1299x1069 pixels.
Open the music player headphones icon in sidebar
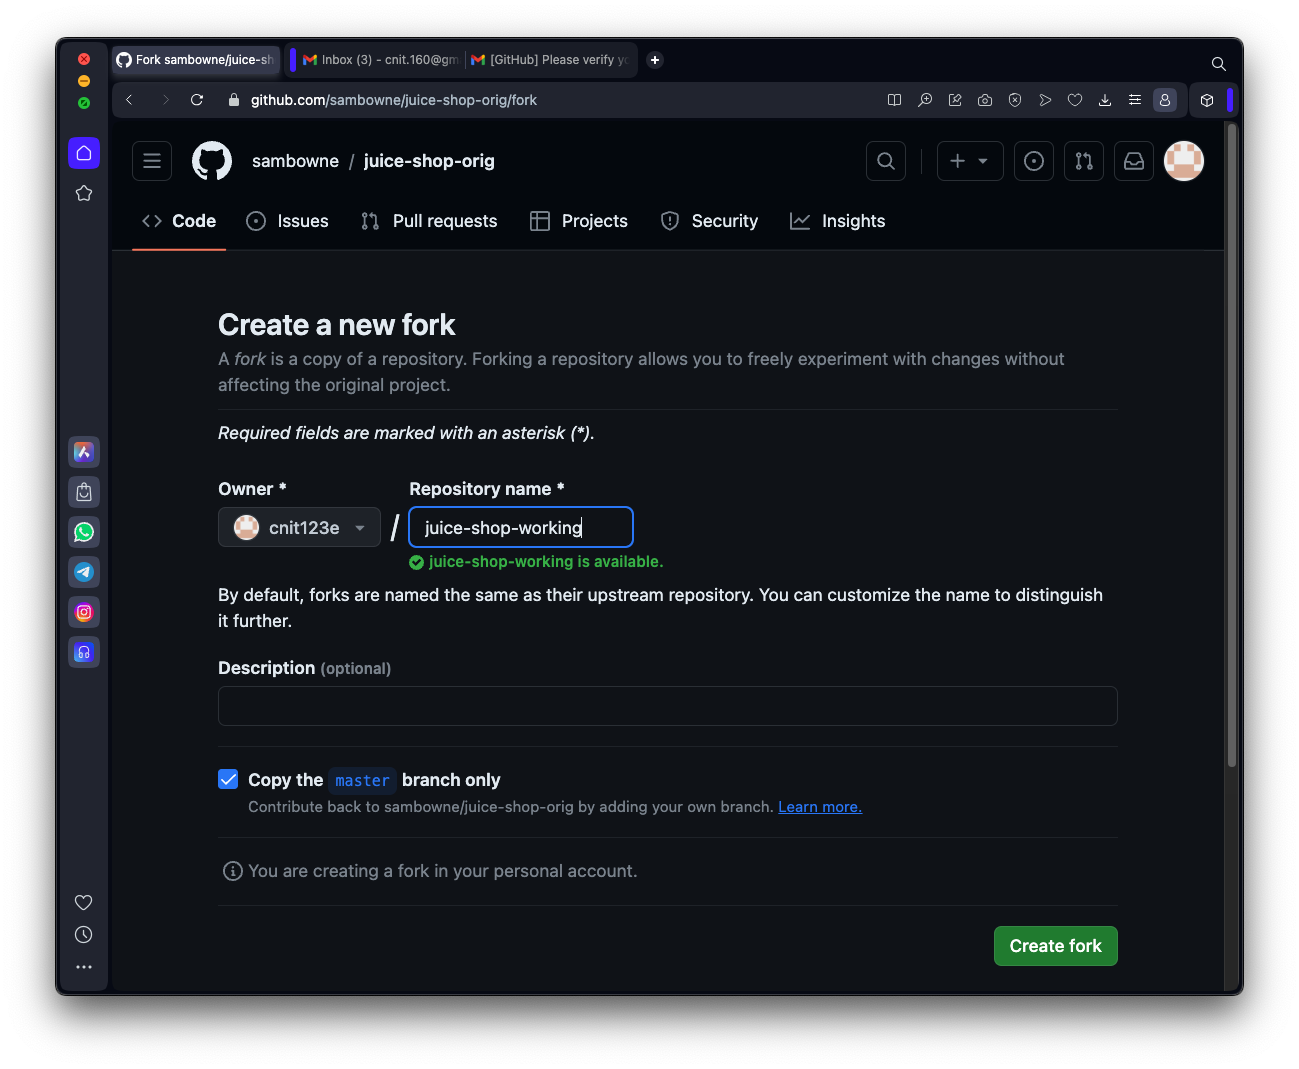click(84, 652)
